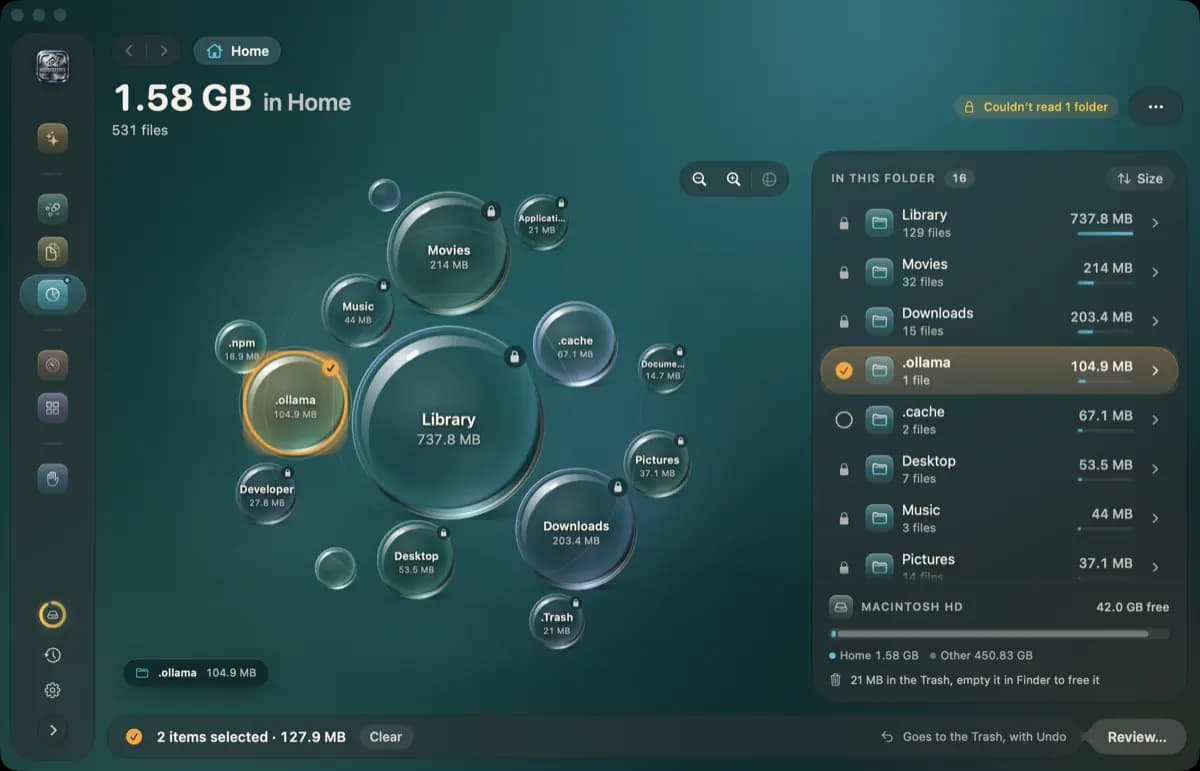Click the Macintosh HD storage usage bar
1200x771 pixels.
click(1000, 633)
